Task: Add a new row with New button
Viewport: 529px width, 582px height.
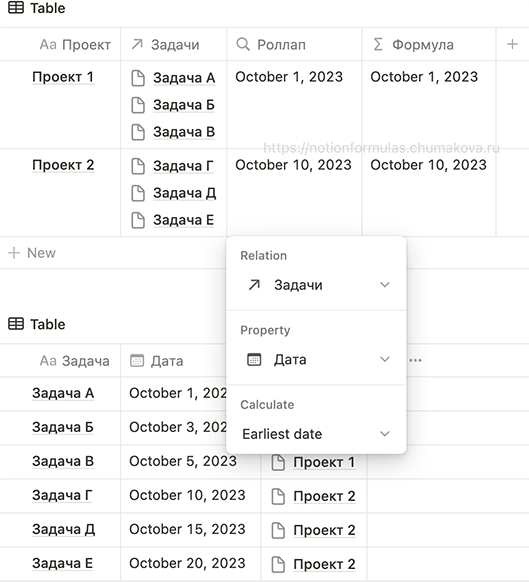Action: pyautogui.click(x=32, y=253)
